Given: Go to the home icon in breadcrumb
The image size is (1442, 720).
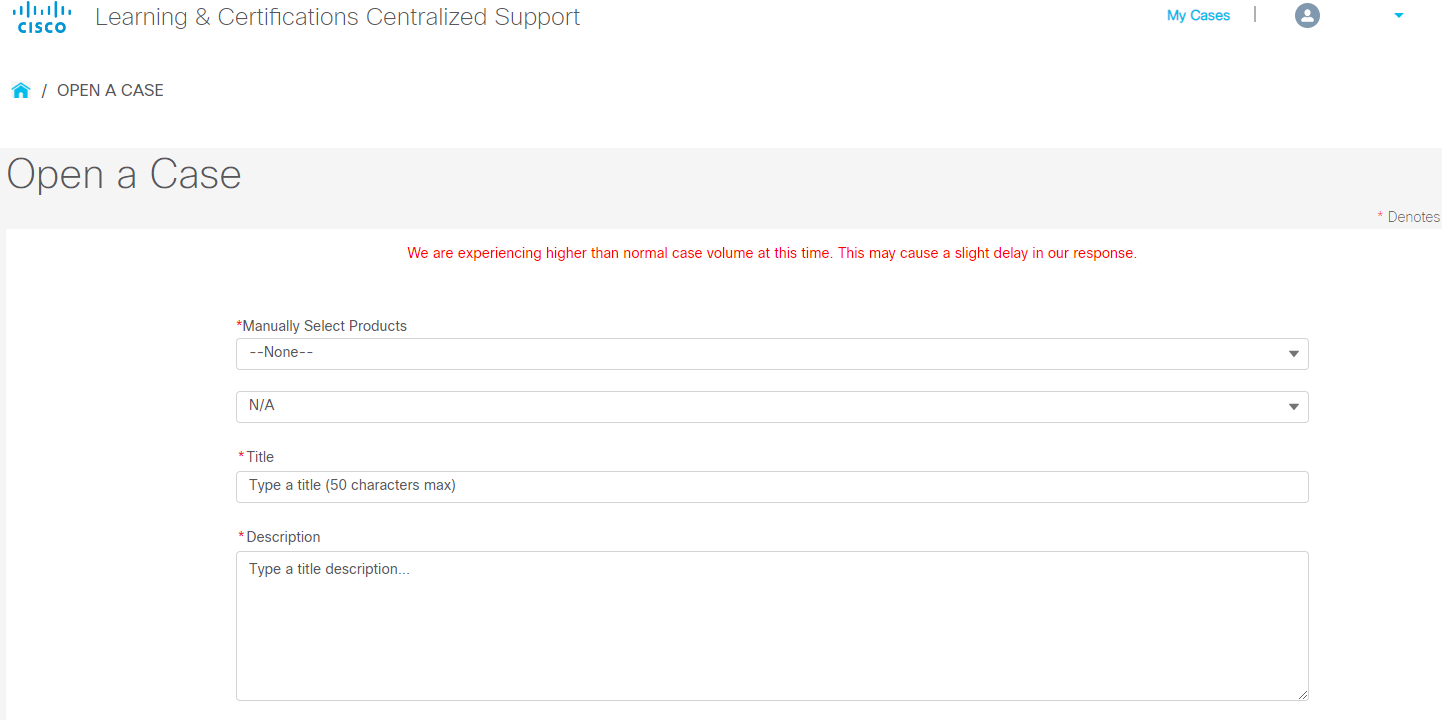Looking at the screenshot, I should 21,90.
